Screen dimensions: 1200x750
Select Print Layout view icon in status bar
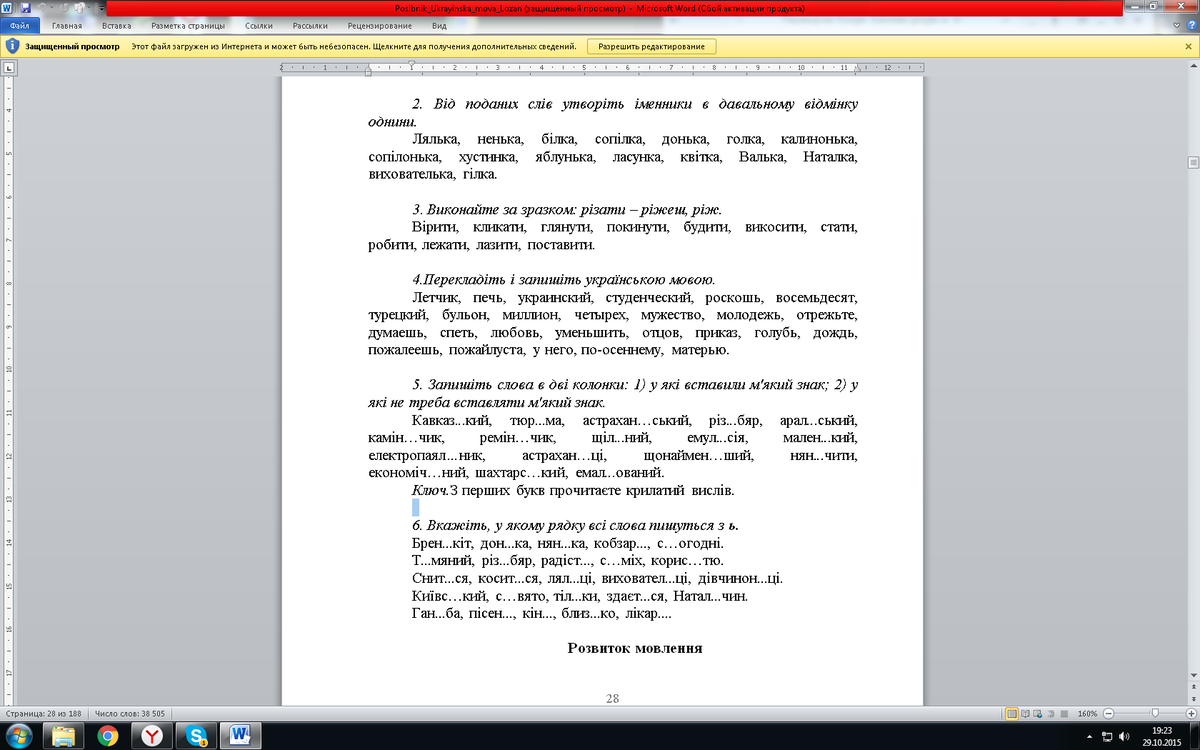tap(1012, 713)
